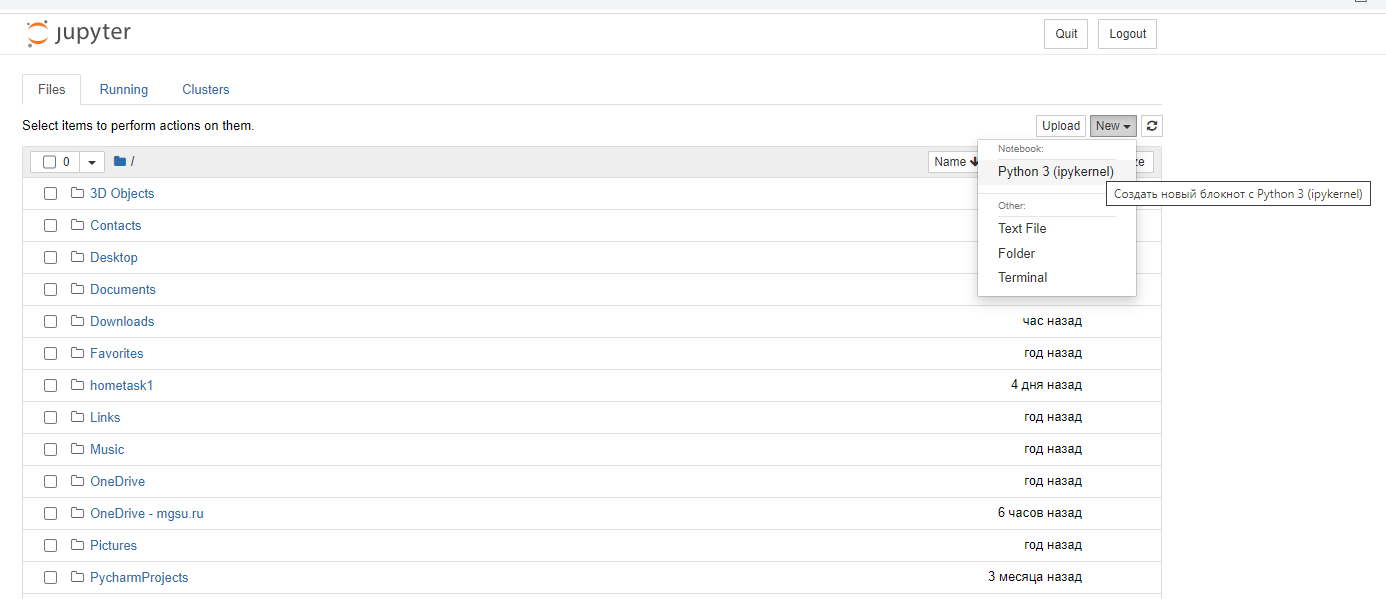The width and height of the screenshot is (1386, 599).
Task: Click the root folder icon in breadcrumb
Action: (120, 161)
